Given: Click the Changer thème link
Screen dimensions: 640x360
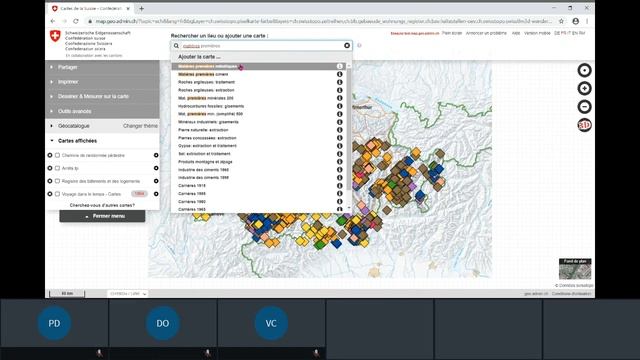Looking at the screenshot, I should tap(140, 126).
